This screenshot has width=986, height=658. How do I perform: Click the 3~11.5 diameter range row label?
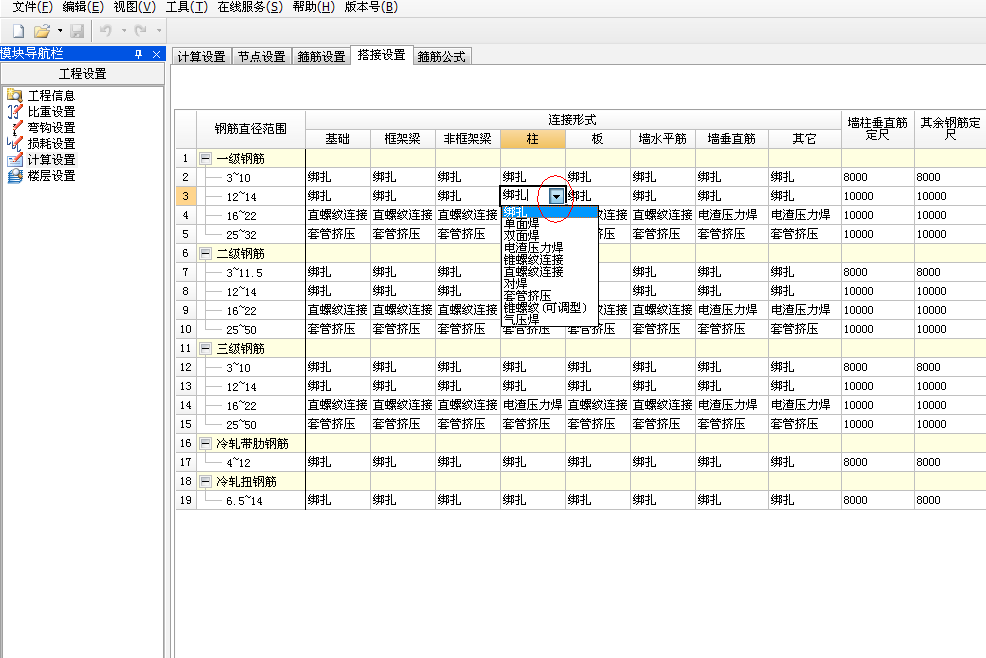pyautogui.click(x=245, y=273)
